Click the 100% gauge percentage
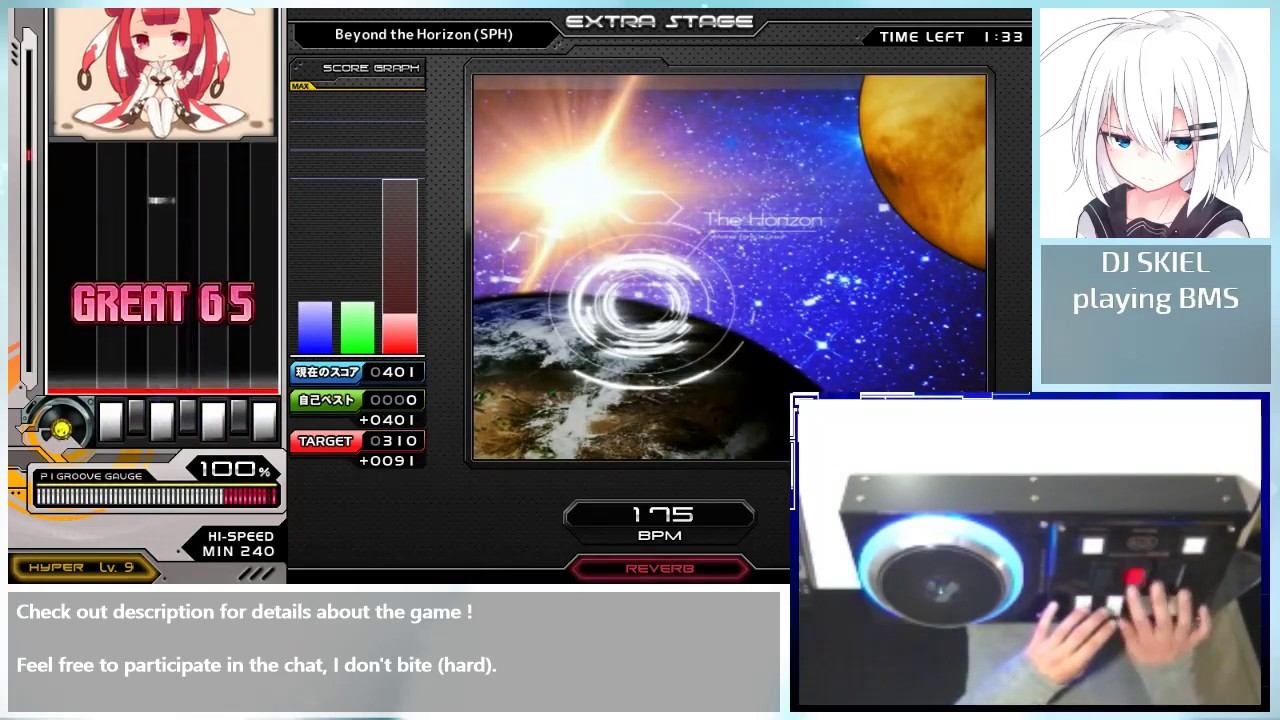 pos(235,469)
